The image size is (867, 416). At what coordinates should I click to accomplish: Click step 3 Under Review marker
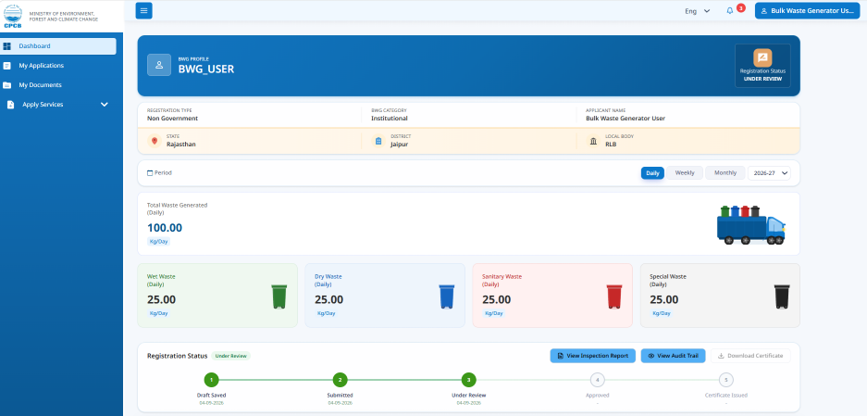click(x=469, y=380)
